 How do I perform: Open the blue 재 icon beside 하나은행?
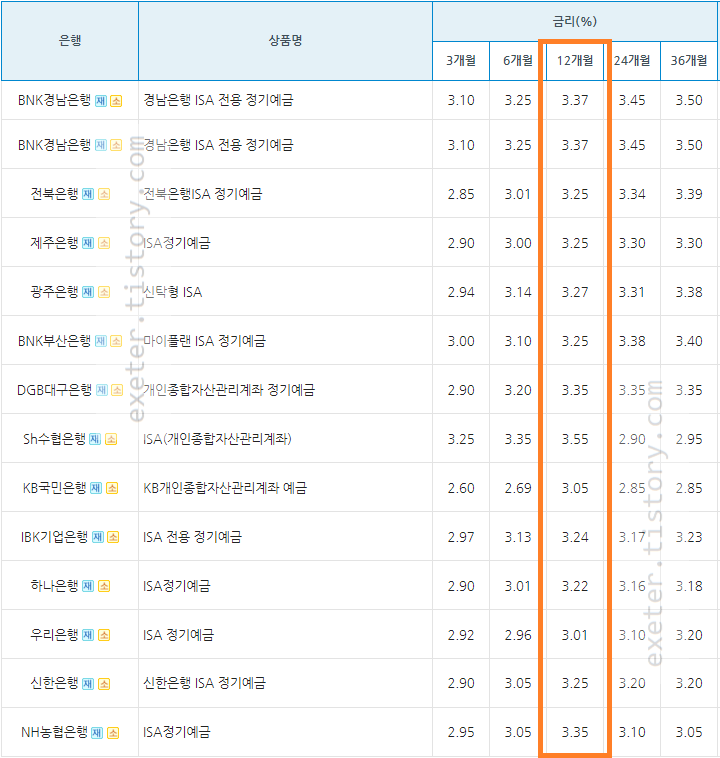coord(88,586)
